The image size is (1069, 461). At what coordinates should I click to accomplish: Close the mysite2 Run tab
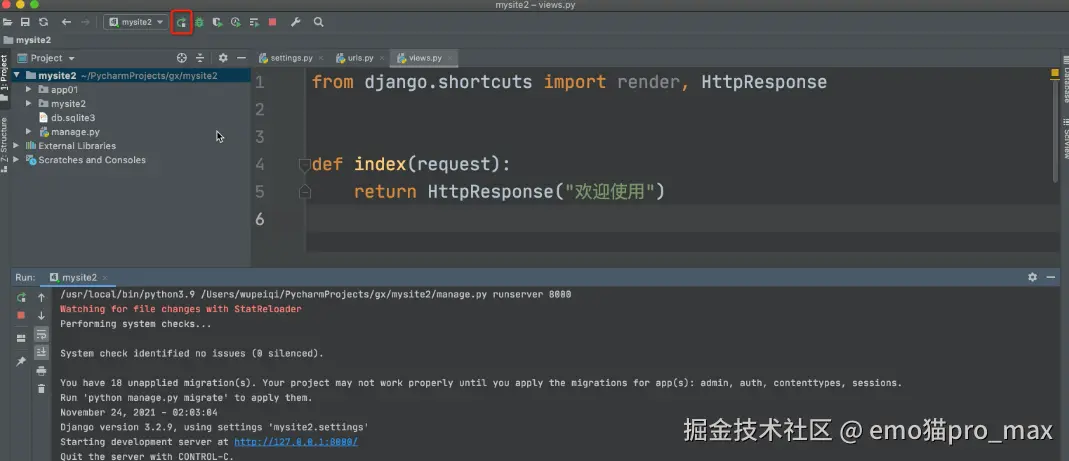pos(105,278)
